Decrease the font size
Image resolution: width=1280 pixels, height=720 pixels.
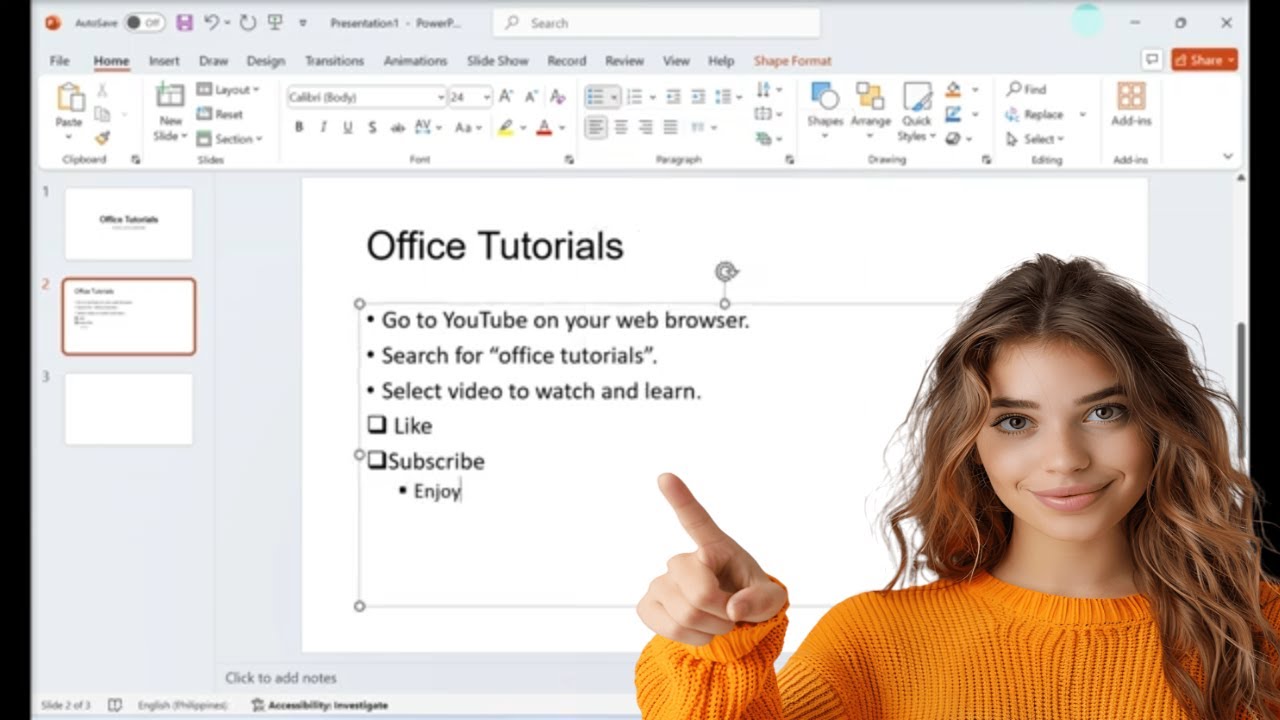click(x=530, y=97)
